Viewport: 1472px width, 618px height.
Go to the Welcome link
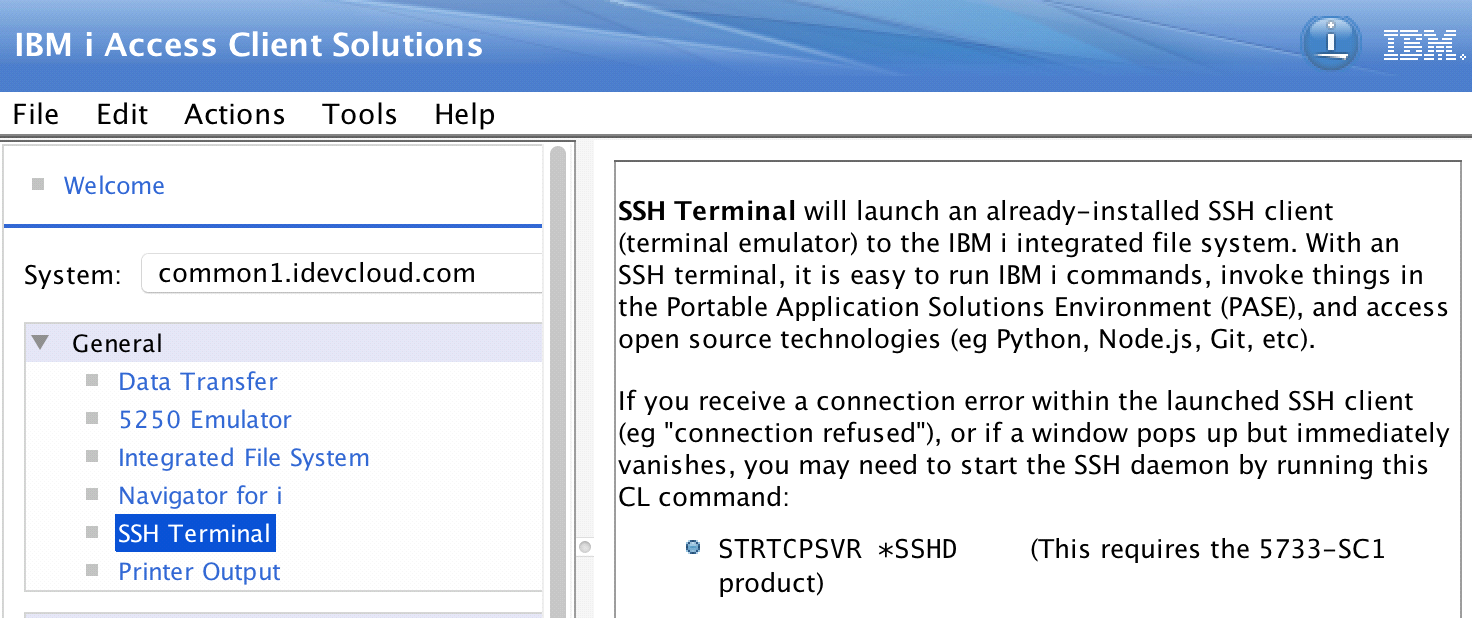[114, 185]
